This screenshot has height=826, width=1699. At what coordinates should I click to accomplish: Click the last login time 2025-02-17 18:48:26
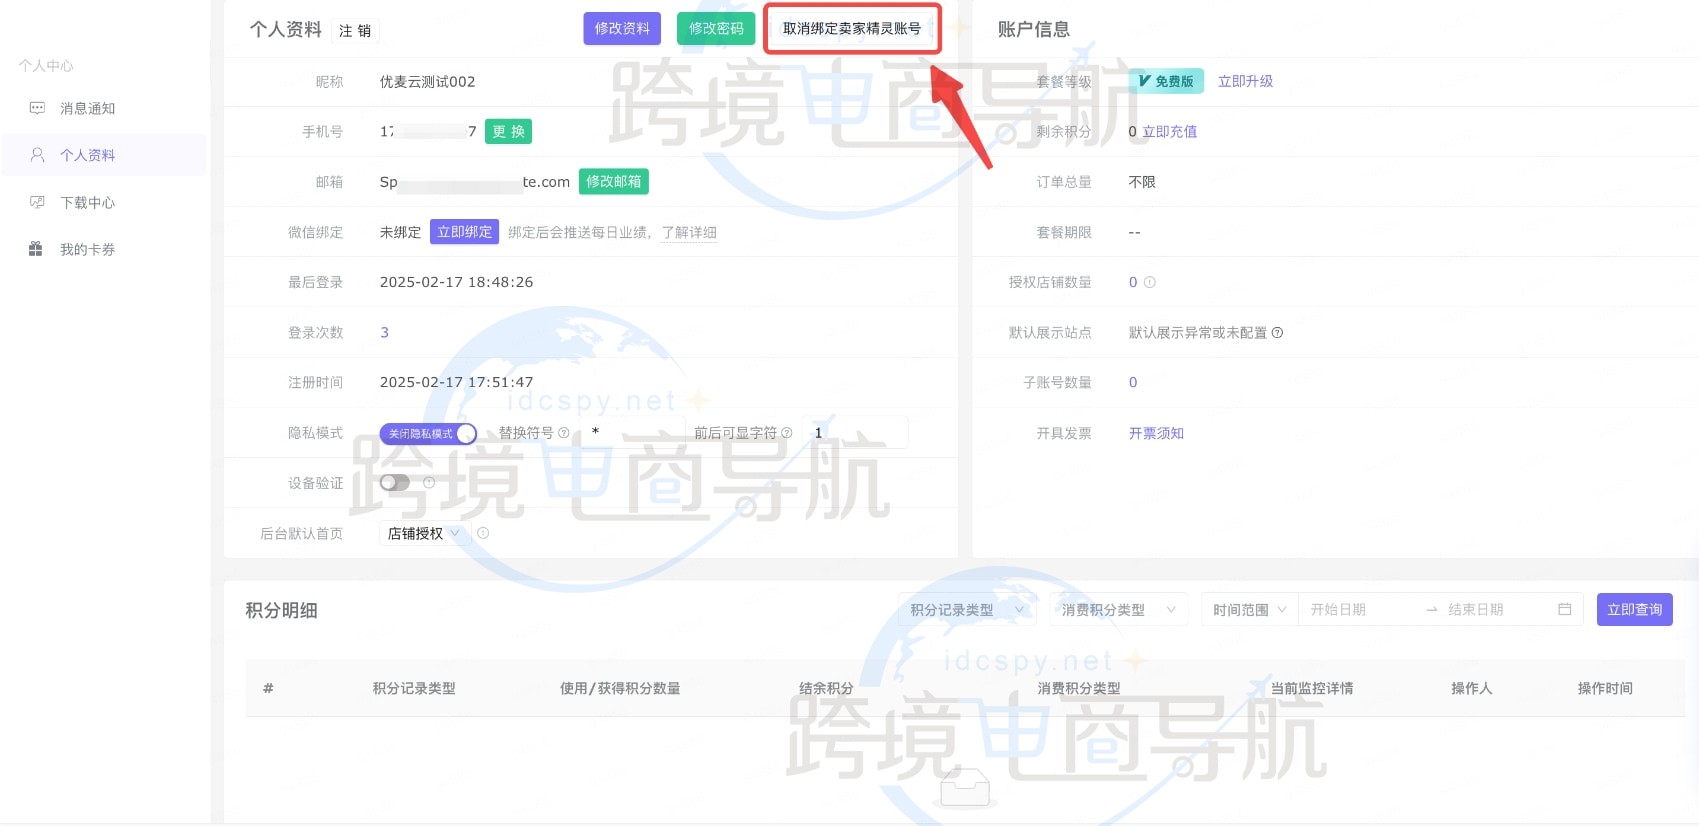[x=456, y=282]
